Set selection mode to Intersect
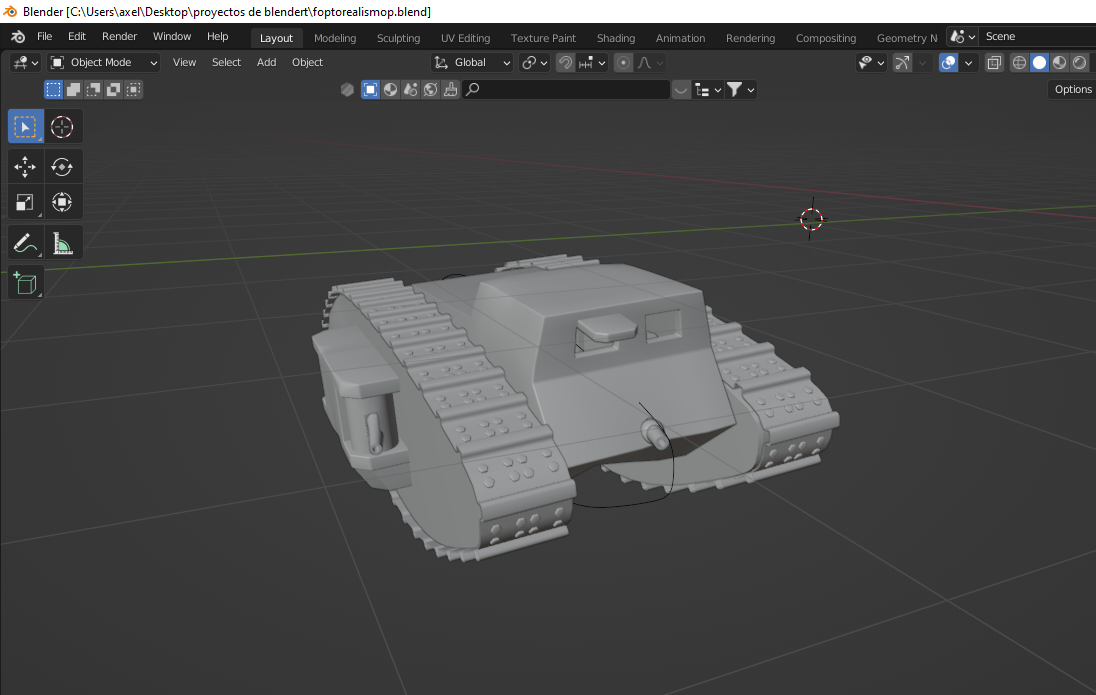 [x=134, y=89]
